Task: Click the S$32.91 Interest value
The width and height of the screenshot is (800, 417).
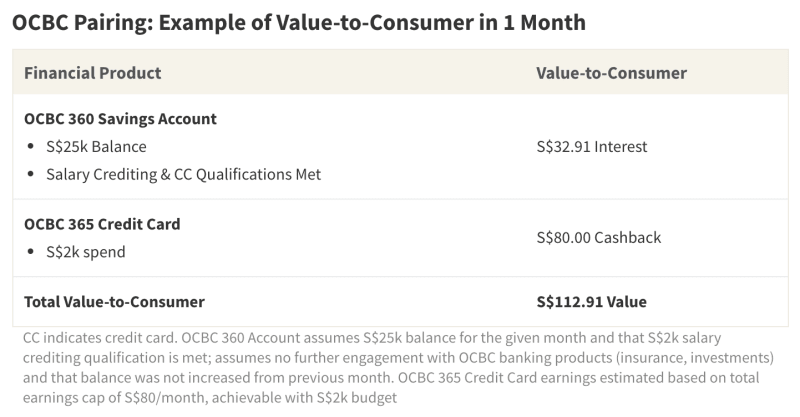Action: pos(592,146)
